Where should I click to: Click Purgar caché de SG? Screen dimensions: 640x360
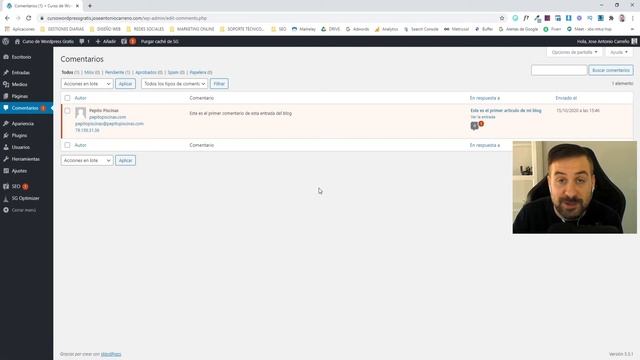coord(160,41)
